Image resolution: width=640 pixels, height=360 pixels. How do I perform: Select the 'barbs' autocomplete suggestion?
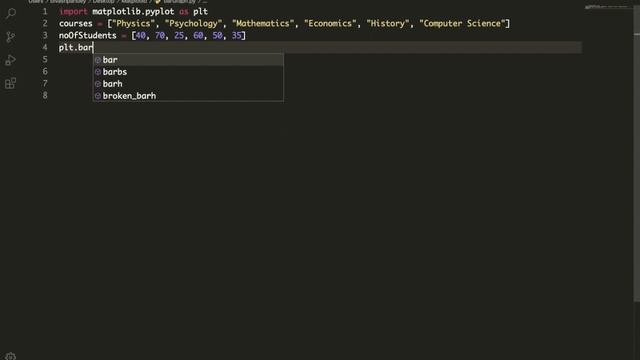tap(188, 72)
